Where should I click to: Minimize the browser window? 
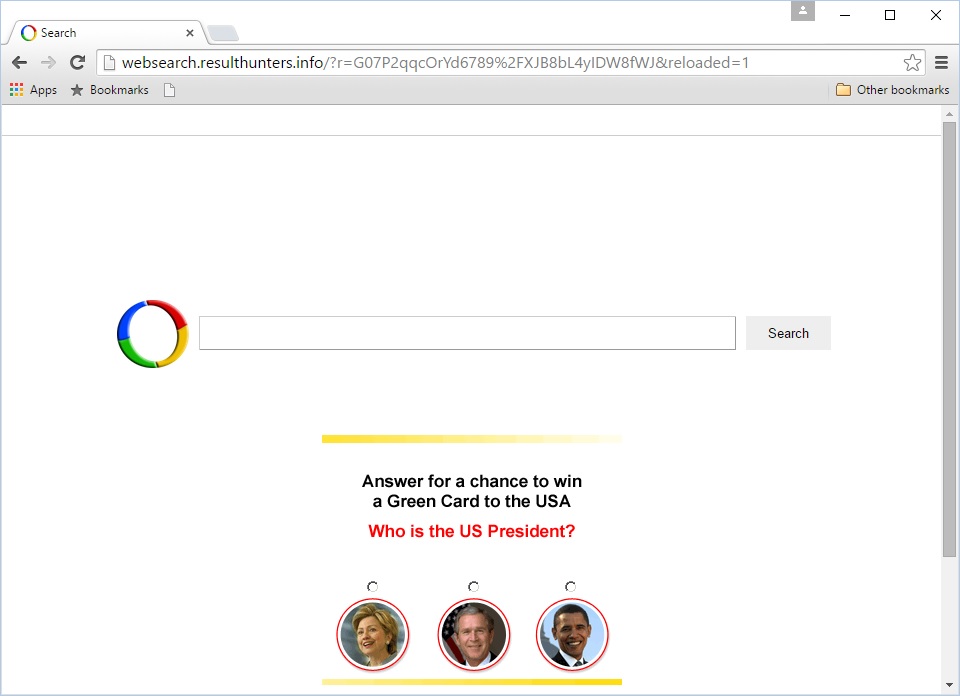pyautogui.click(x=845, y=15)
